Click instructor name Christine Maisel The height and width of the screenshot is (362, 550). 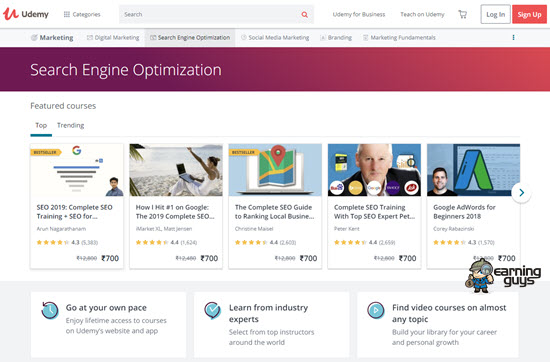pyautogui.click(x=254, y=229)
